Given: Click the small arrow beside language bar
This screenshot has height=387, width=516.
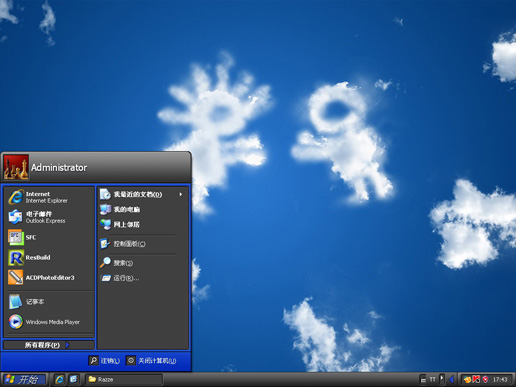Looking at the screenshot, I should point(442,379).
